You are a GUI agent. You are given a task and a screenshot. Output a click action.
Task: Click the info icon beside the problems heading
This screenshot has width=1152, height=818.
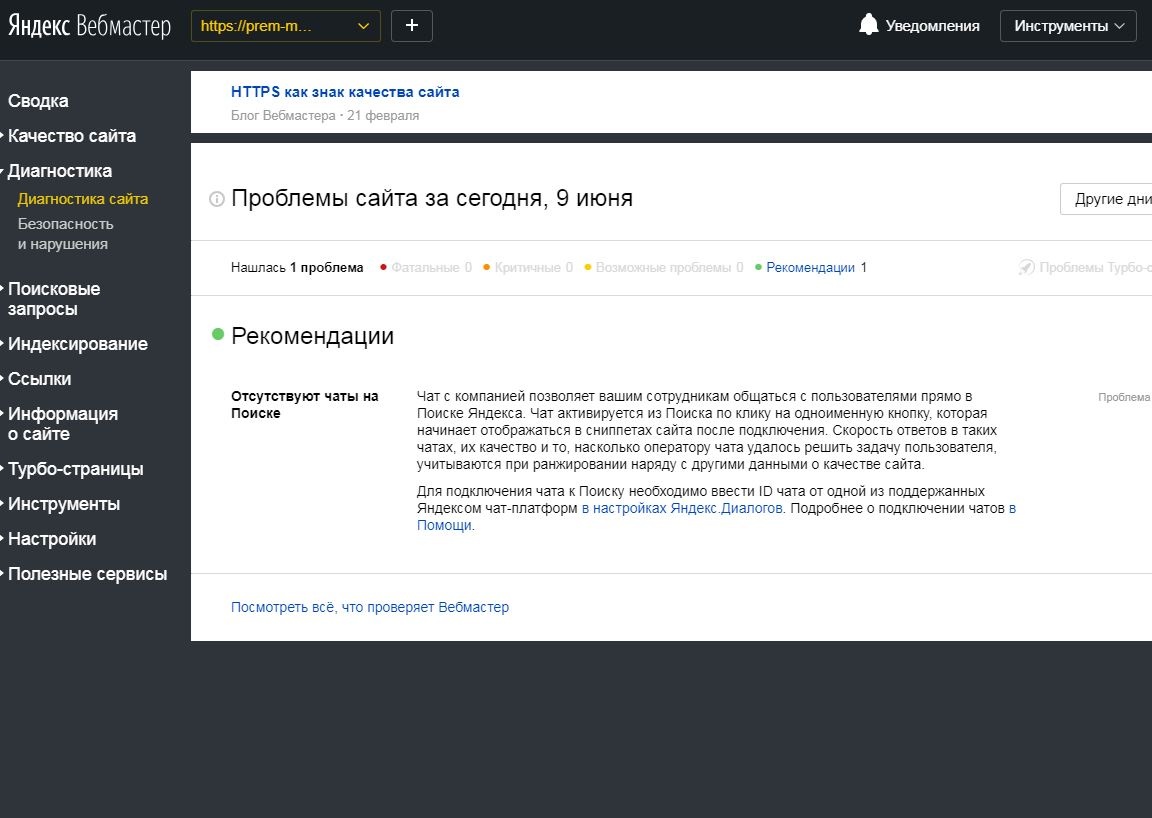click(x=216, y=199)
